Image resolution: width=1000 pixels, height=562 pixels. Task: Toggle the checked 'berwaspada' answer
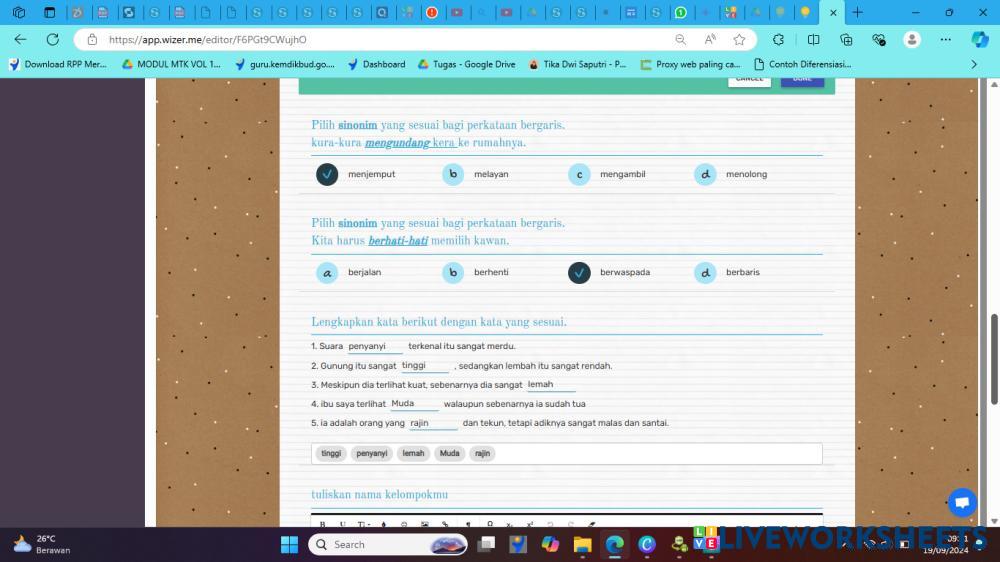(x=579, y=272)
